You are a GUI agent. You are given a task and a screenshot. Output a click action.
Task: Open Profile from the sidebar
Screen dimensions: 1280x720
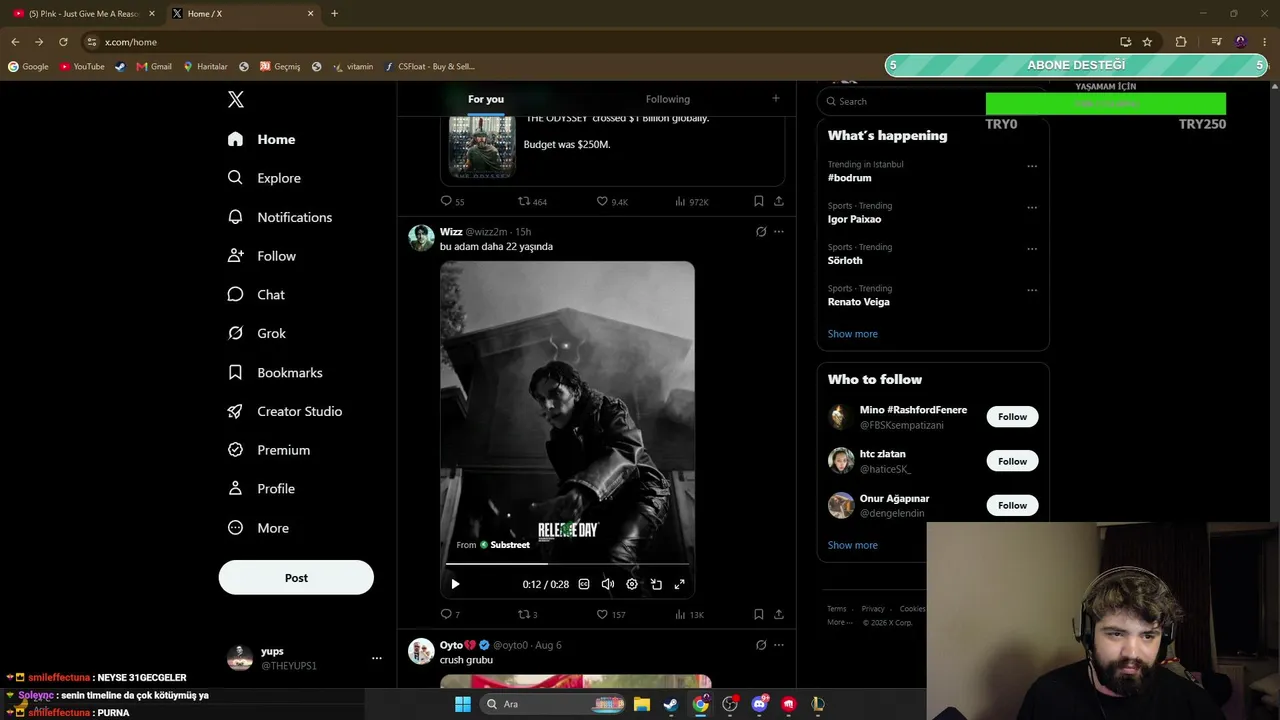(x=261, y=489)
